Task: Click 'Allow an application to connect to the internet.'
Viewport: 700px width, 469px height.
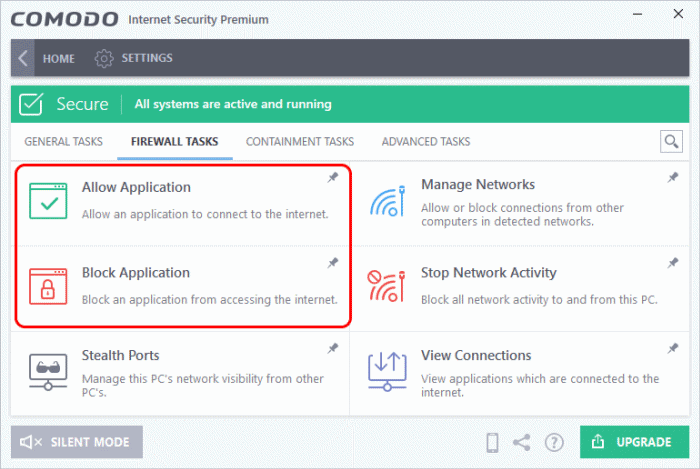Action: click(205, 214)
